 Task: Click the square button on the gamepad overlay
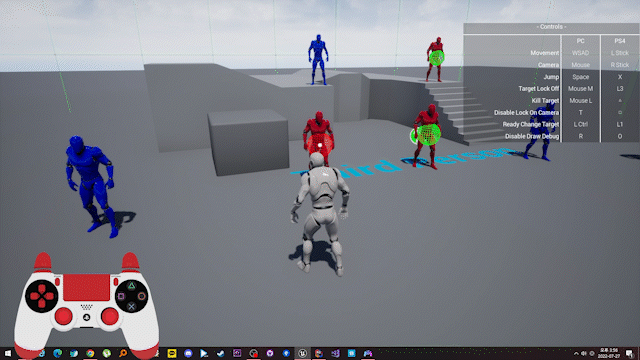121,296
